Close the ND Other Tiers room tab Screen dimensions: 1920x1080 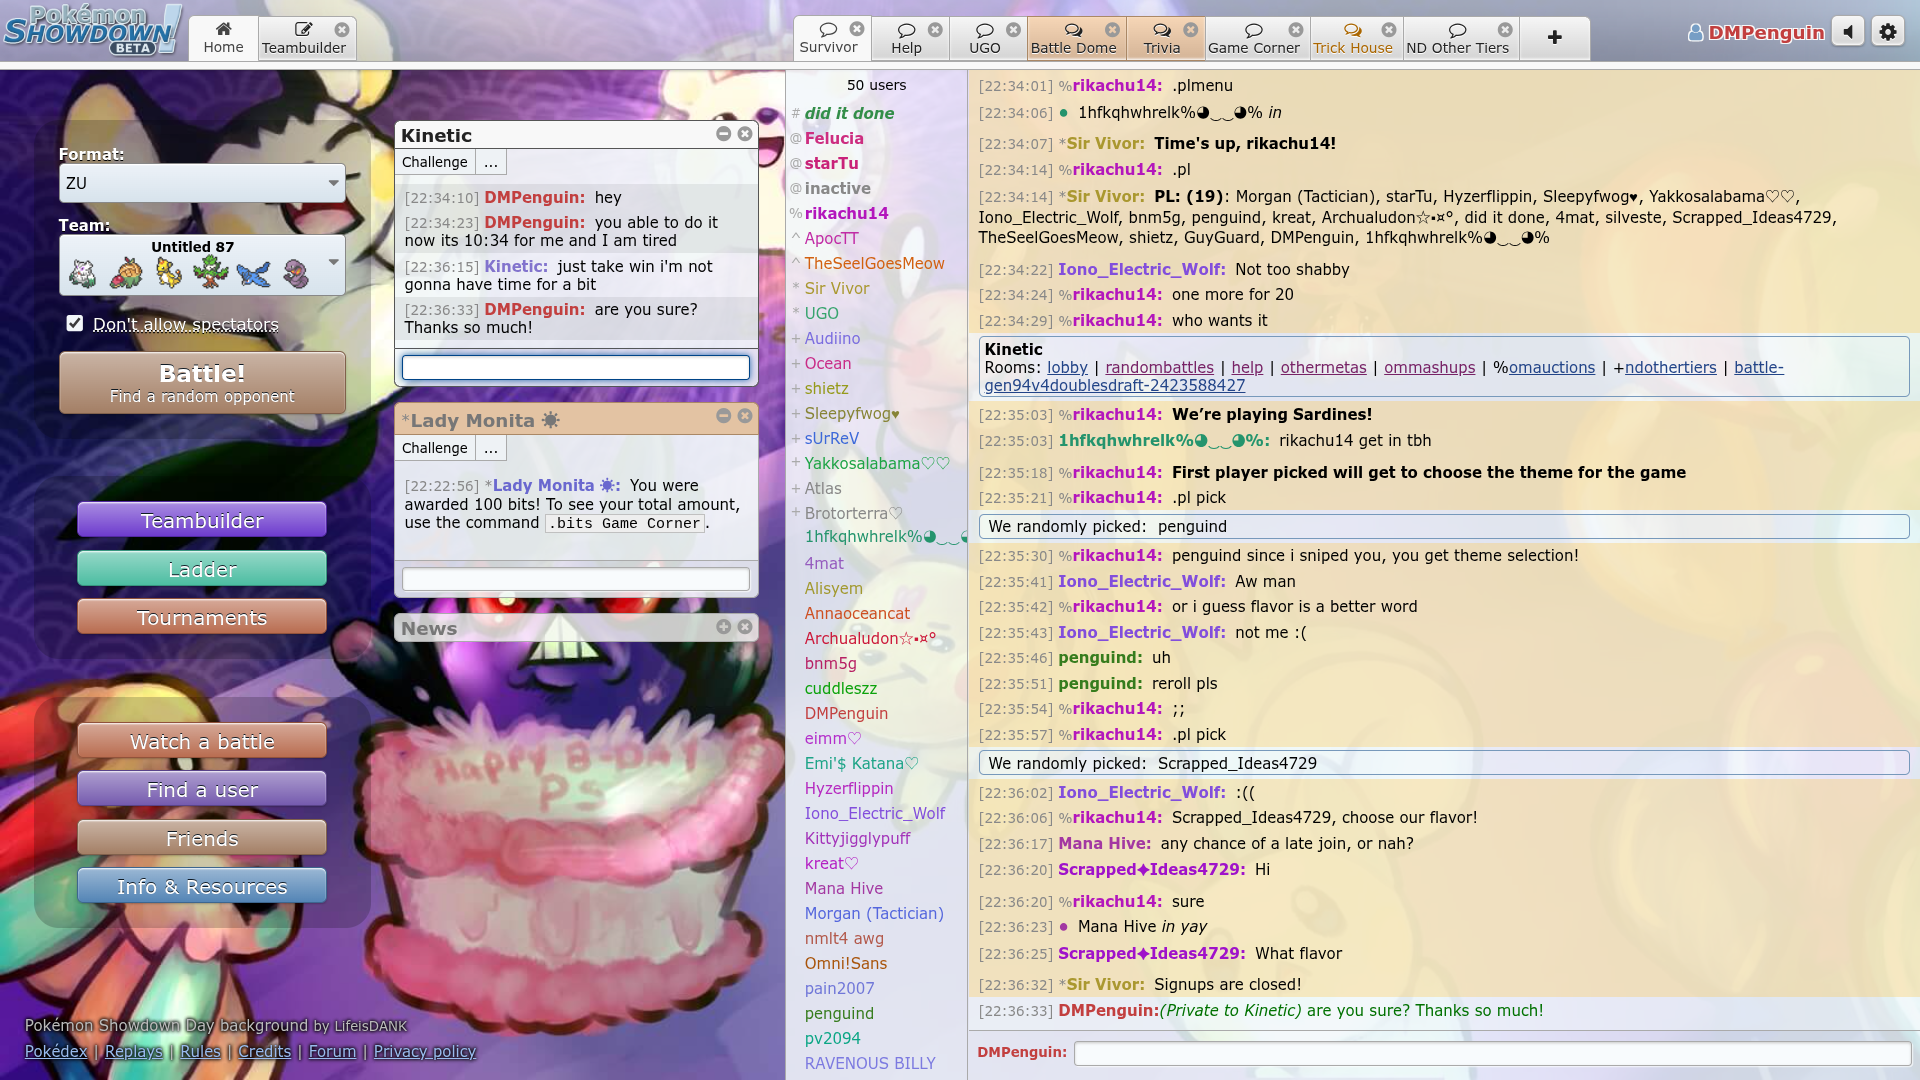(x=1505, y=29)
